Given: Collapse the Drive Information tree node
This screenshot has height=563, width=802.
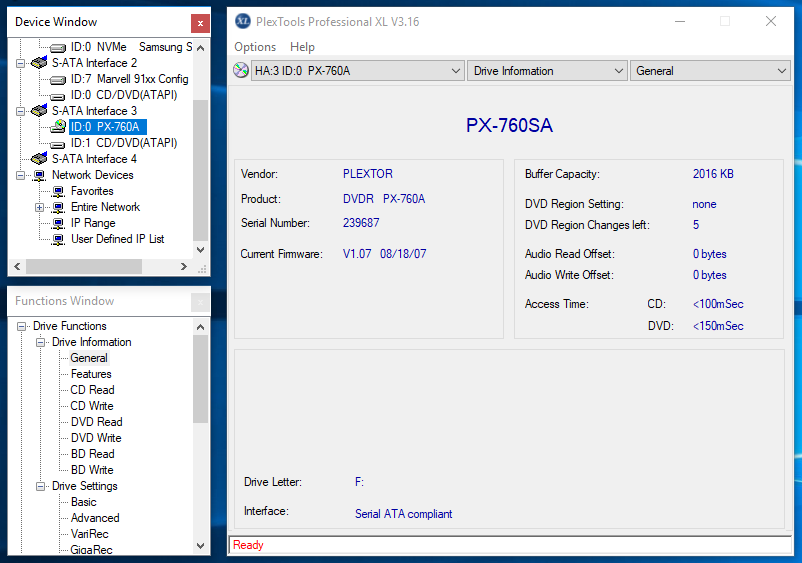Looking at the screenshot, I should 40,342.
